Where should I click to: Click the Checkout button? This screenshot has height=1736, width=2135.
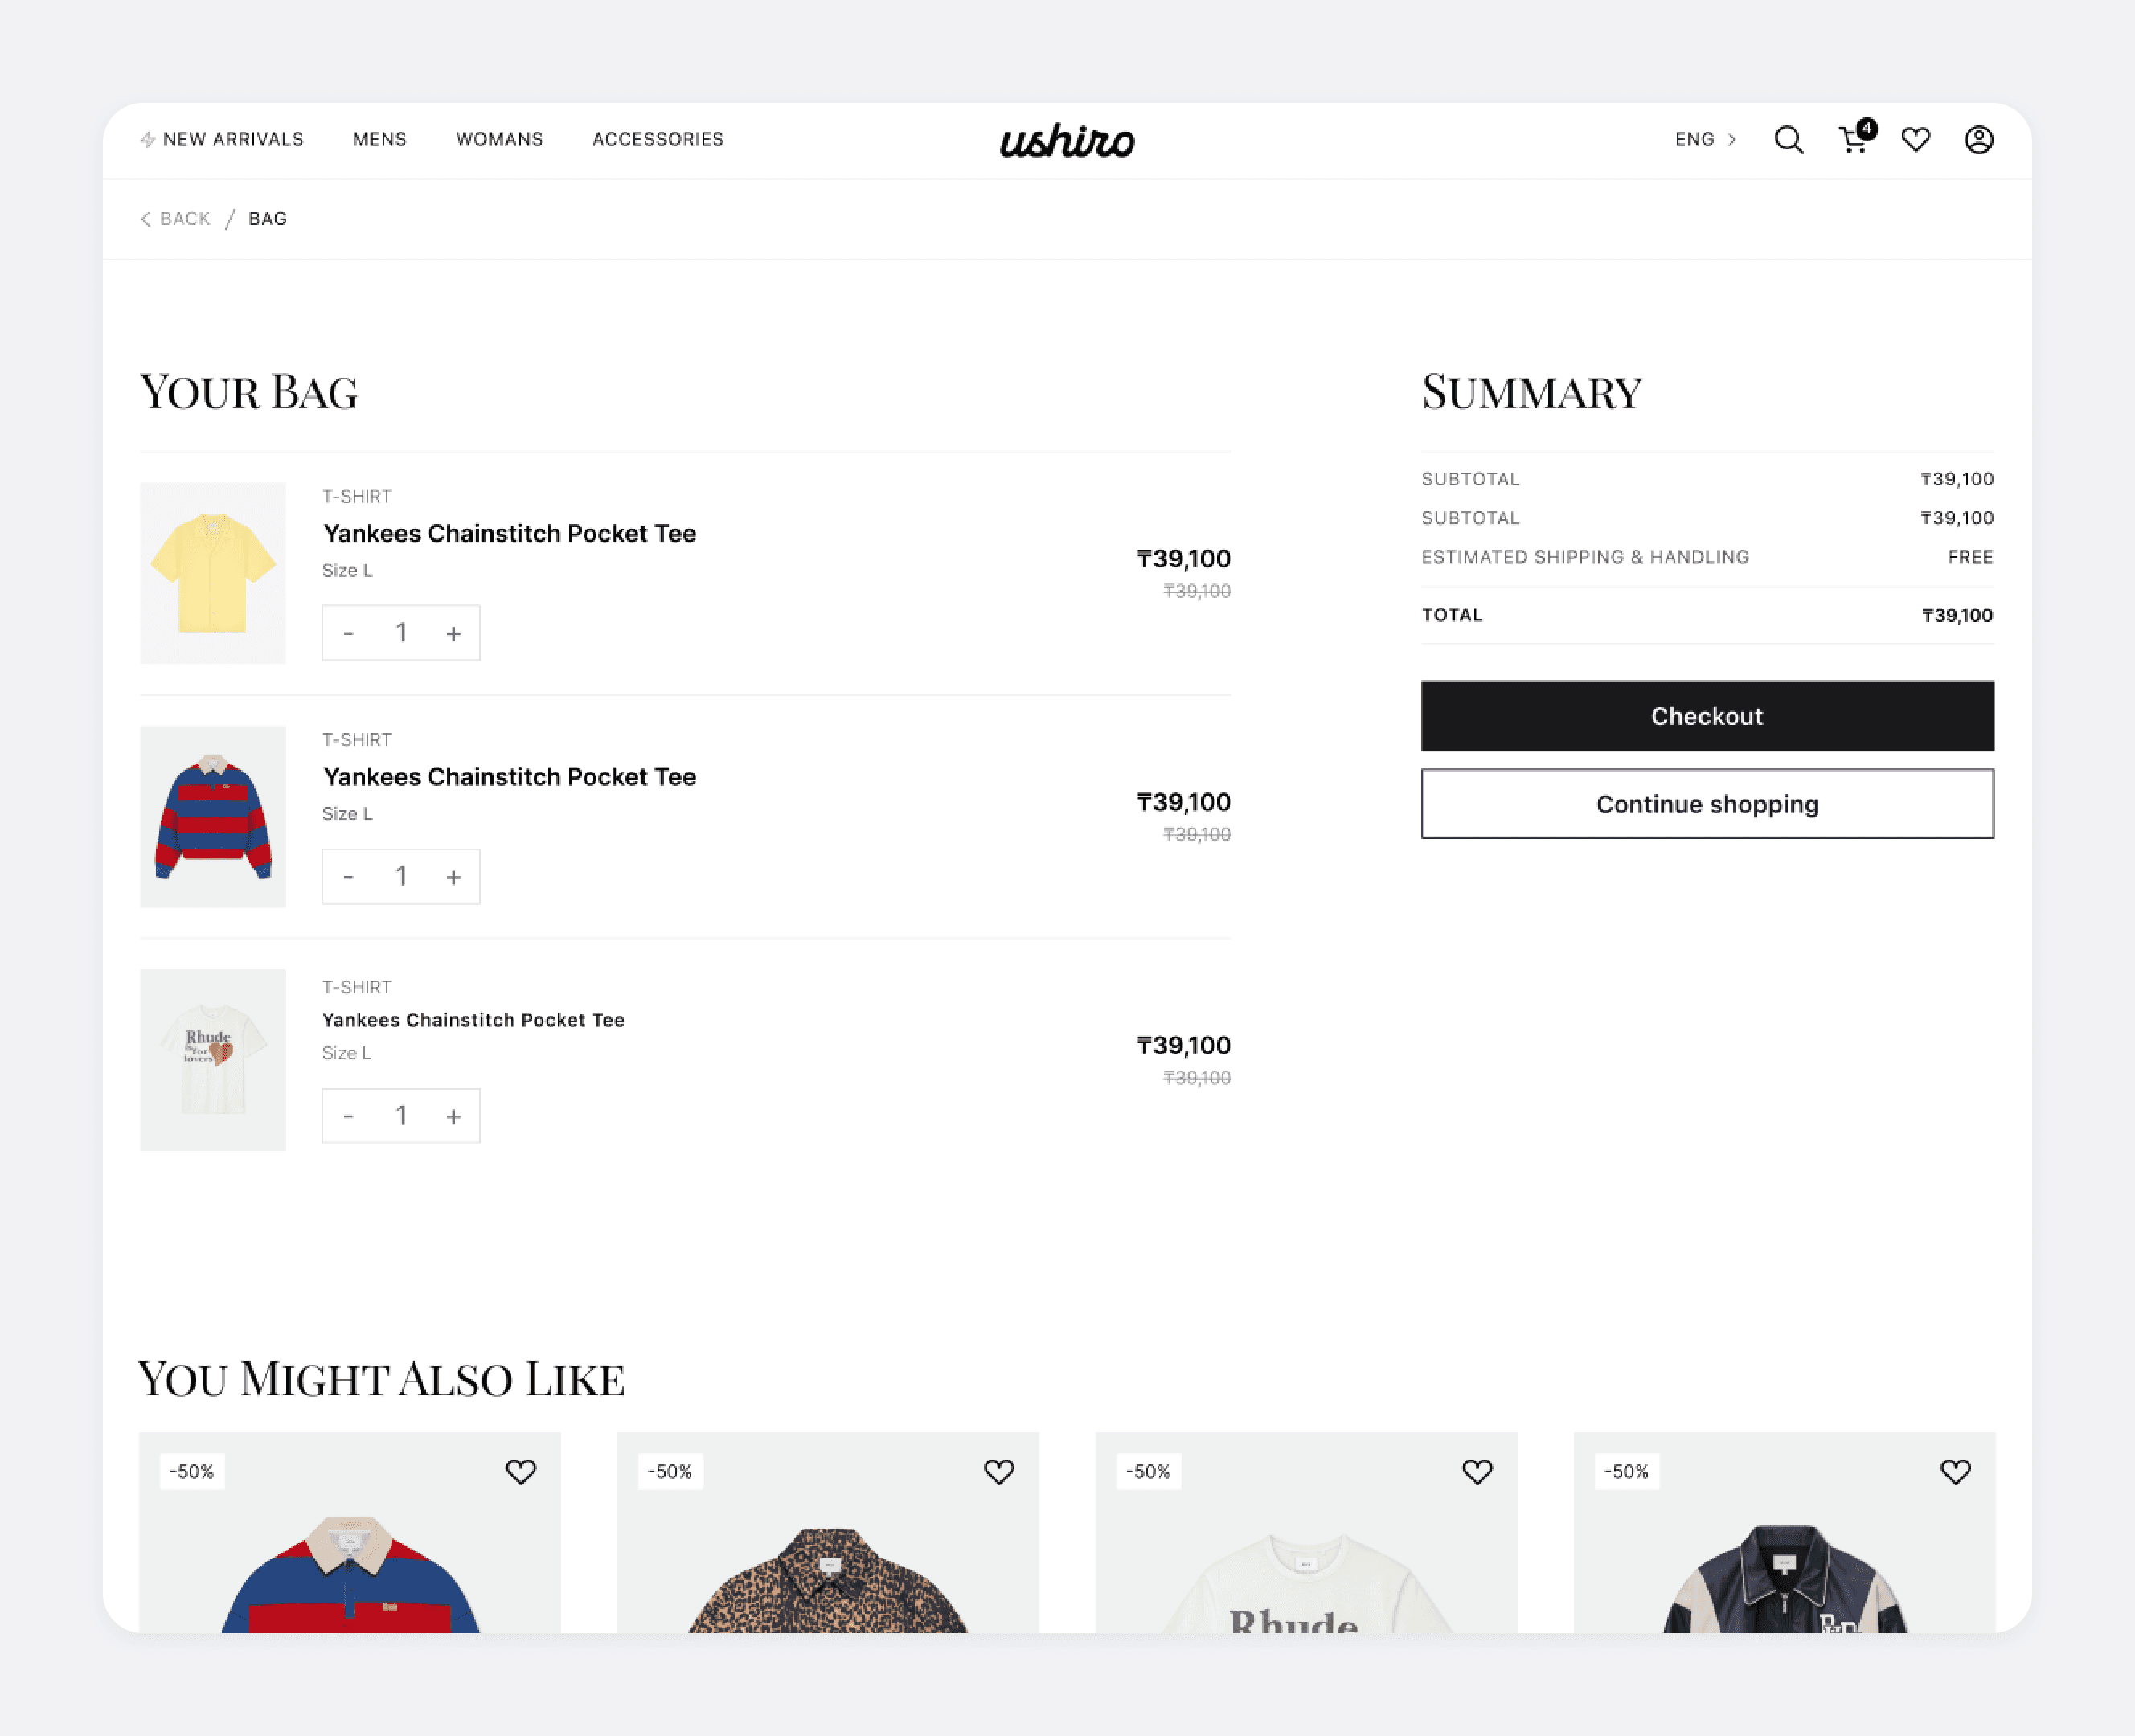1707,716
